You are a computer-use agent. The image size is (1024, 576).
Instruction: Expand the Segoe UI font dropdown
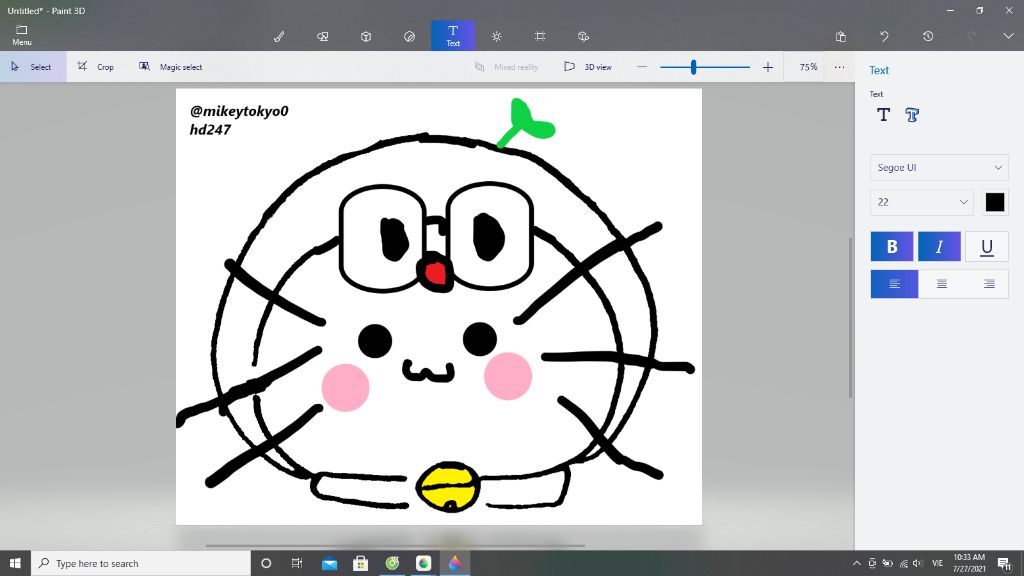coord(939,168)
